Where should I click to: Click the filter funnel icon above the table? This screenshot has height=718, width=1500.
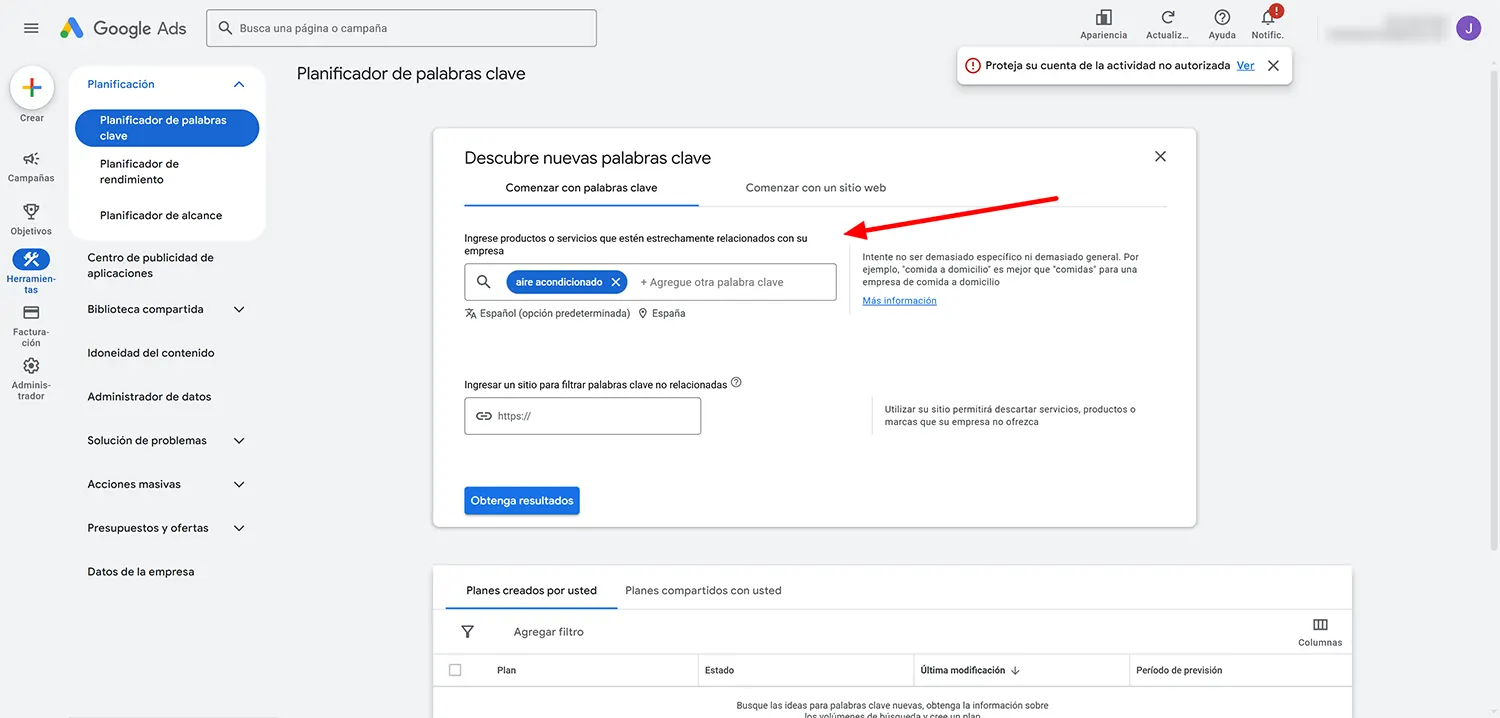point(467,631)
